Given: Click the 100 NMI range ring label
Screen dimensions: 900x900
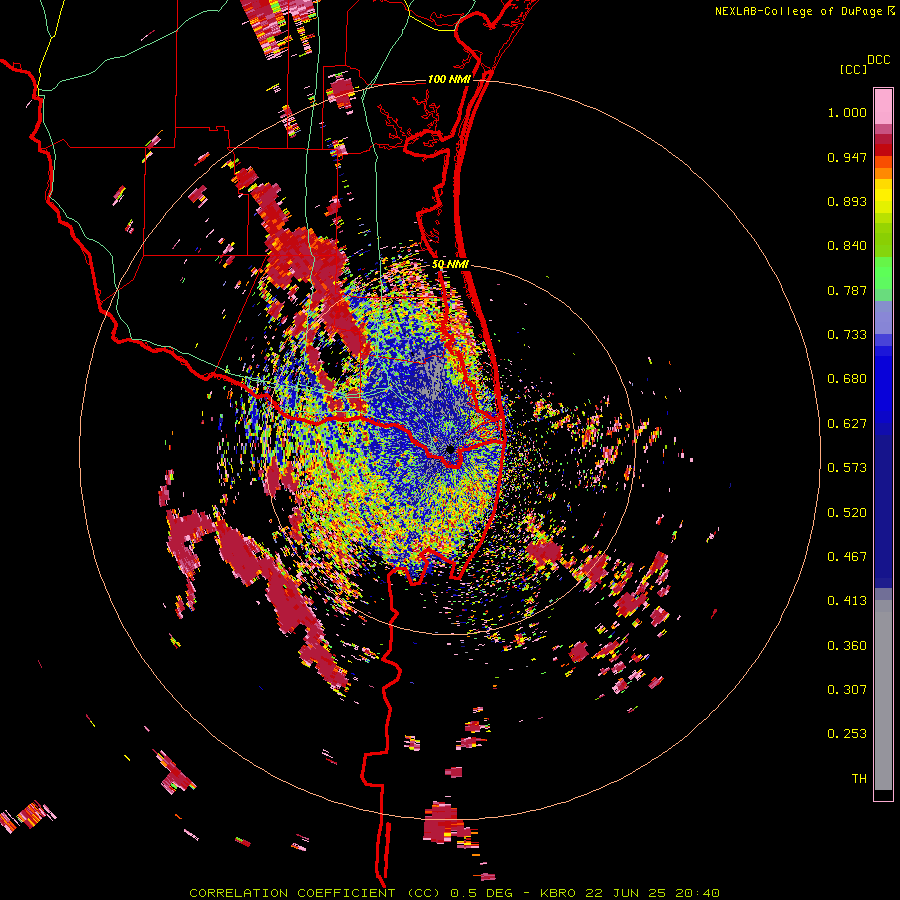Looking at the screenshot, I should [x=449, y=79].
